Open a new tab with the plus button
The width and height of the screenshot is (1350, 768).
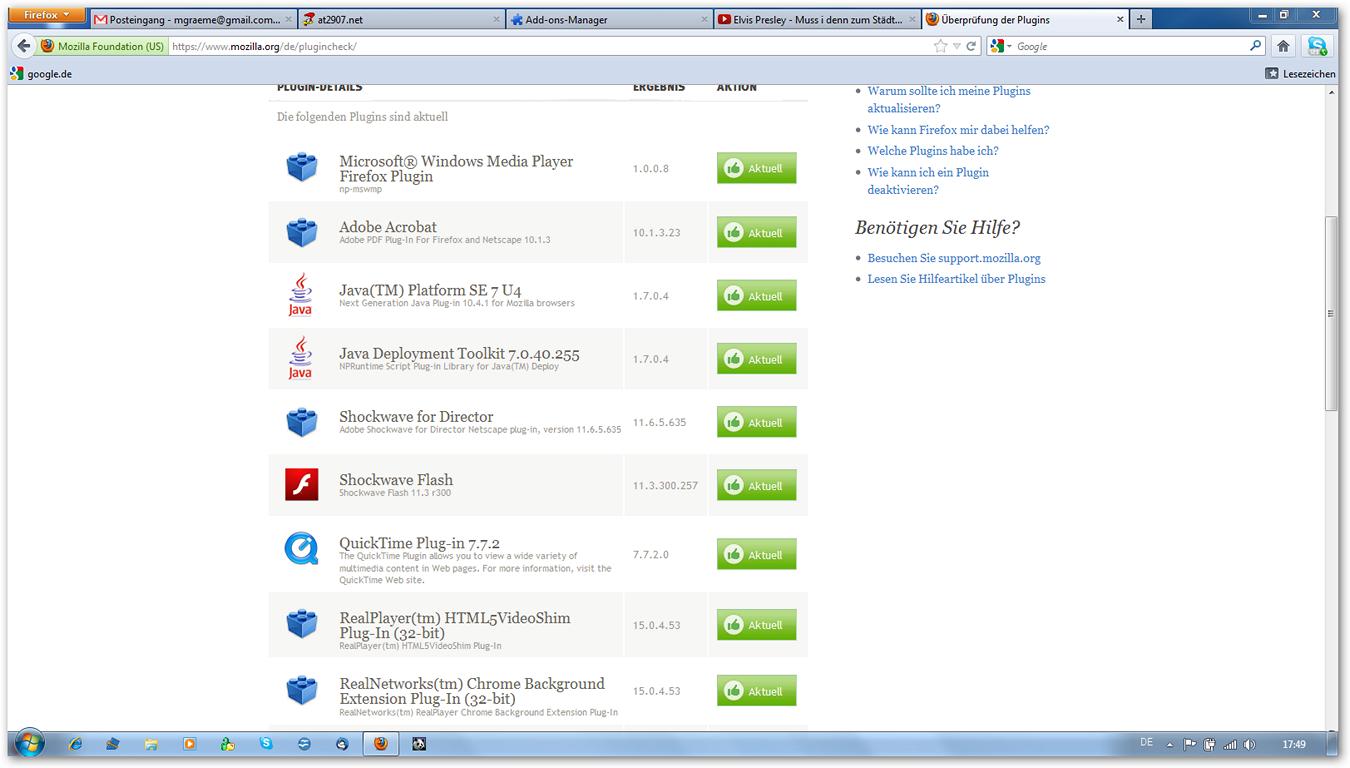tap(1141, 19)
